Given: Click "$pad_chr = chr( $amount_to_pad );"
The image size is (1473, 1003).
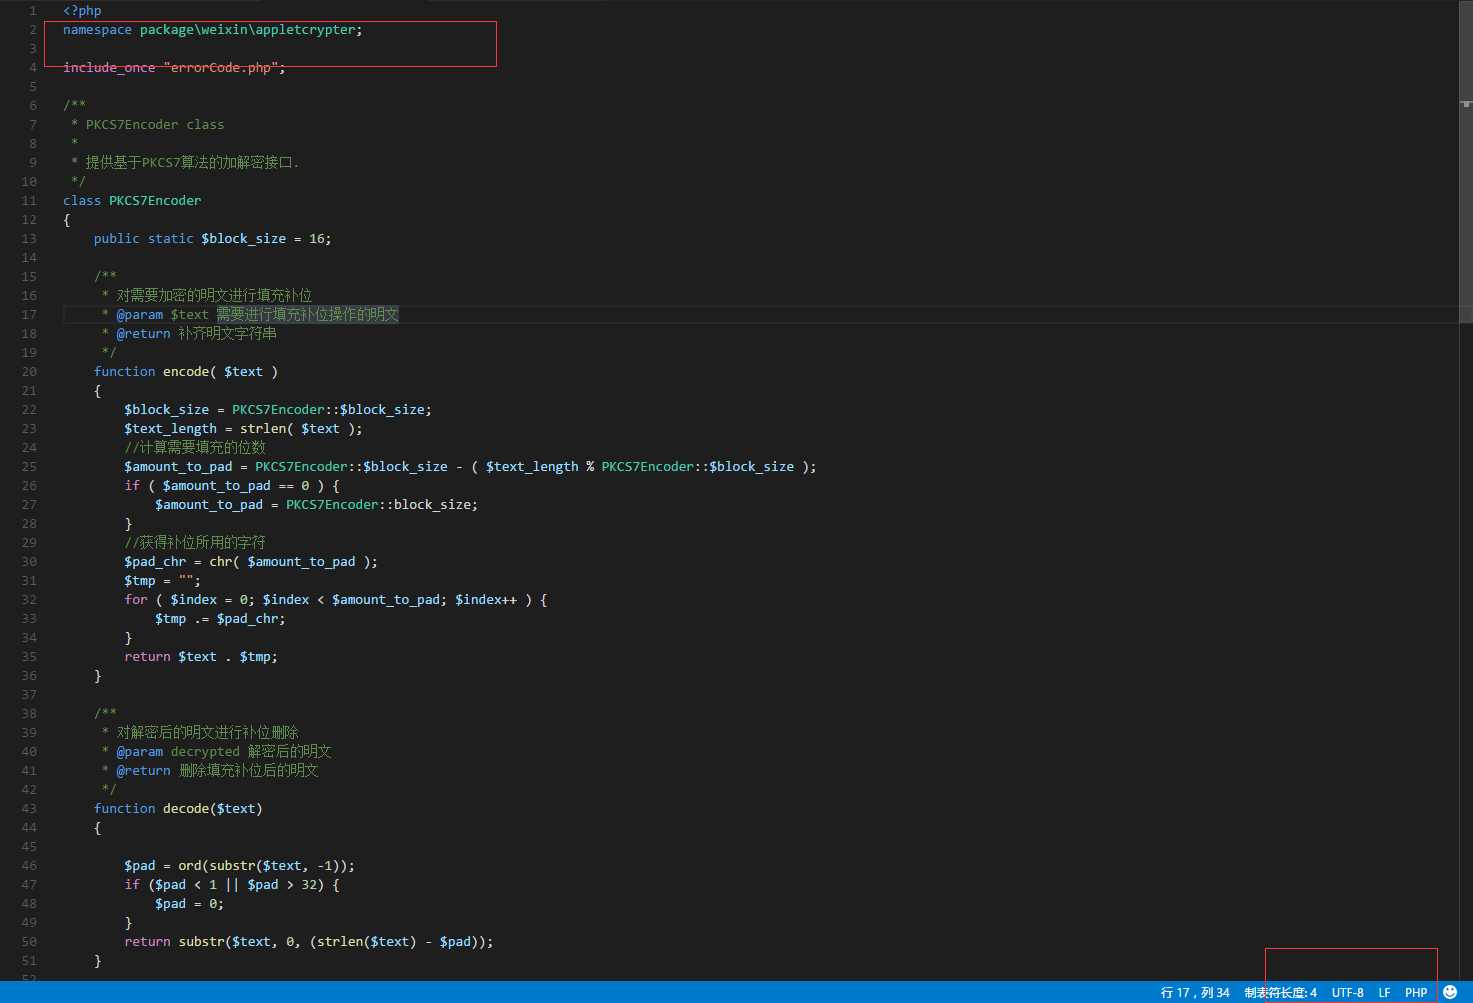Looking at the screenshot, I should coord(251,562).
